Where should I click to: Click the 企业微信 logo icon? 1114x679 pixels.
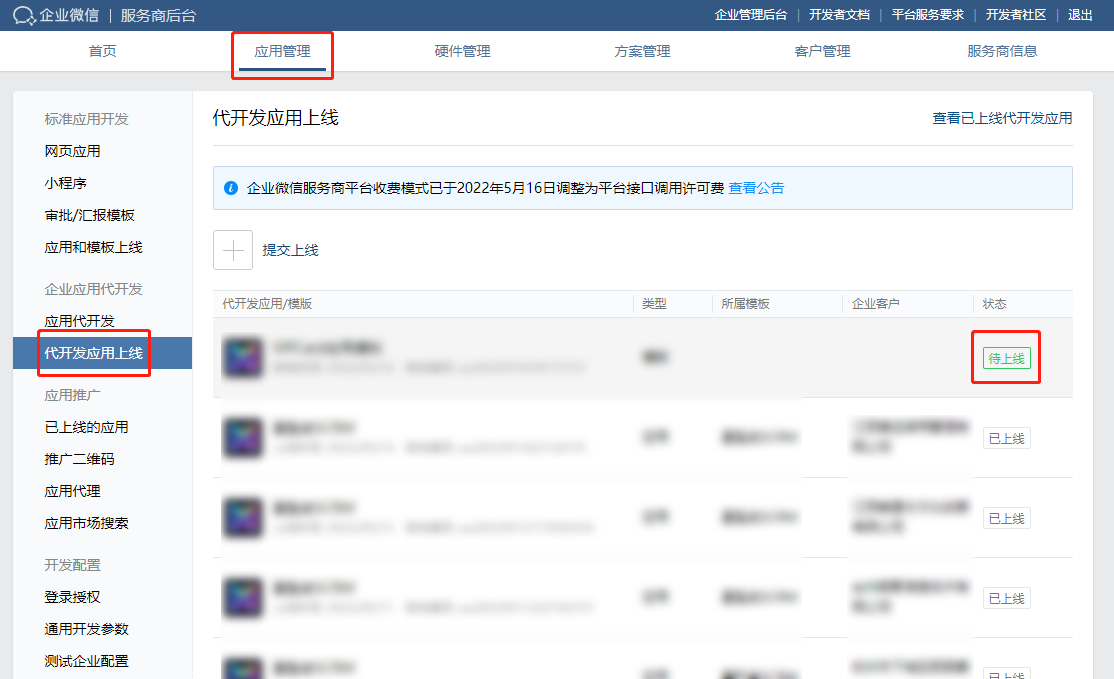(24, 15)
